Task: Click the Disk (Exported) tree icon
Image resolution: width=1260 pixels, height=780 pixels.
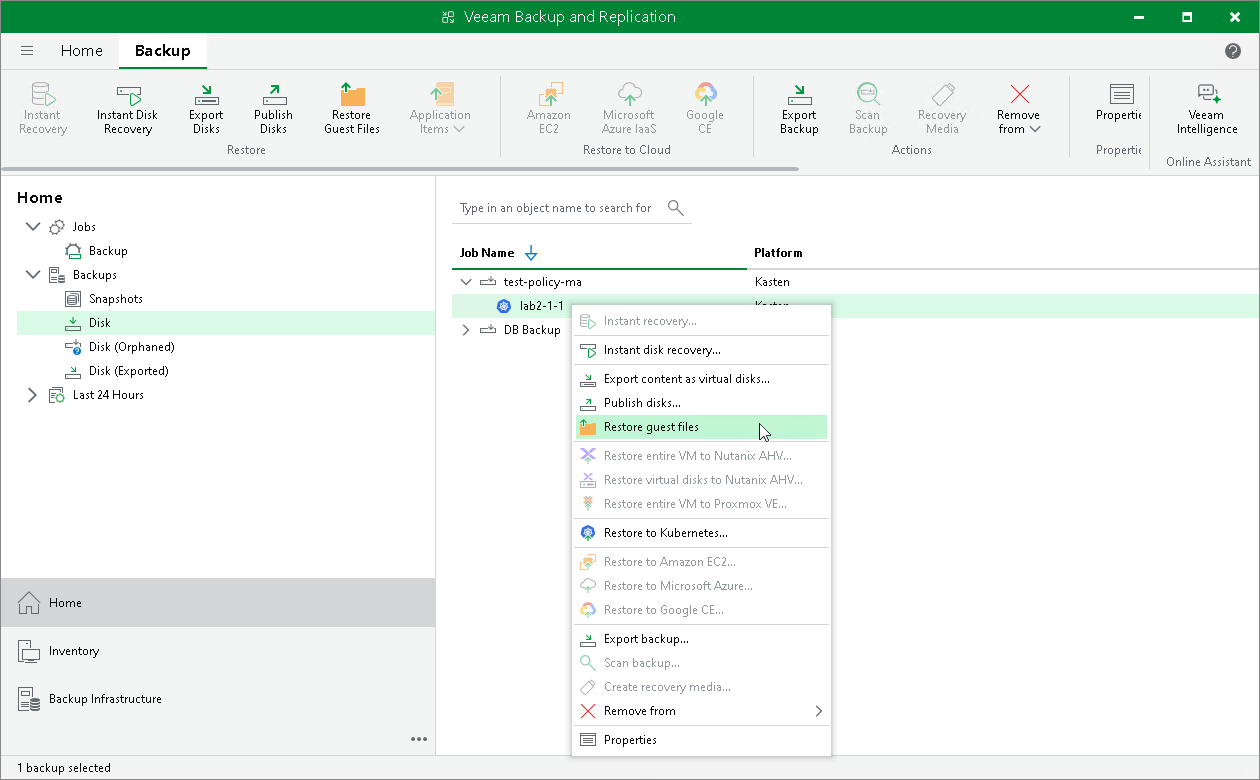Action: tap(72, 371)
